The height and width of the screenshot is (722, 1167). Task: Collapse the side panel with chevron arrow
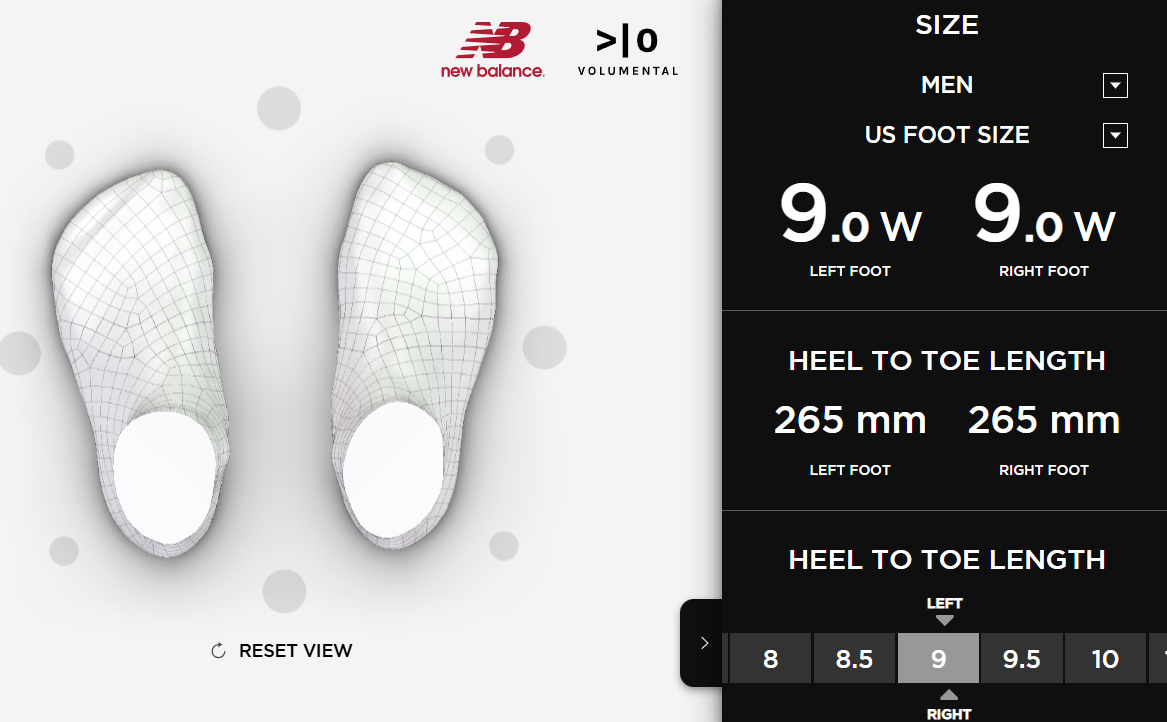704,643
